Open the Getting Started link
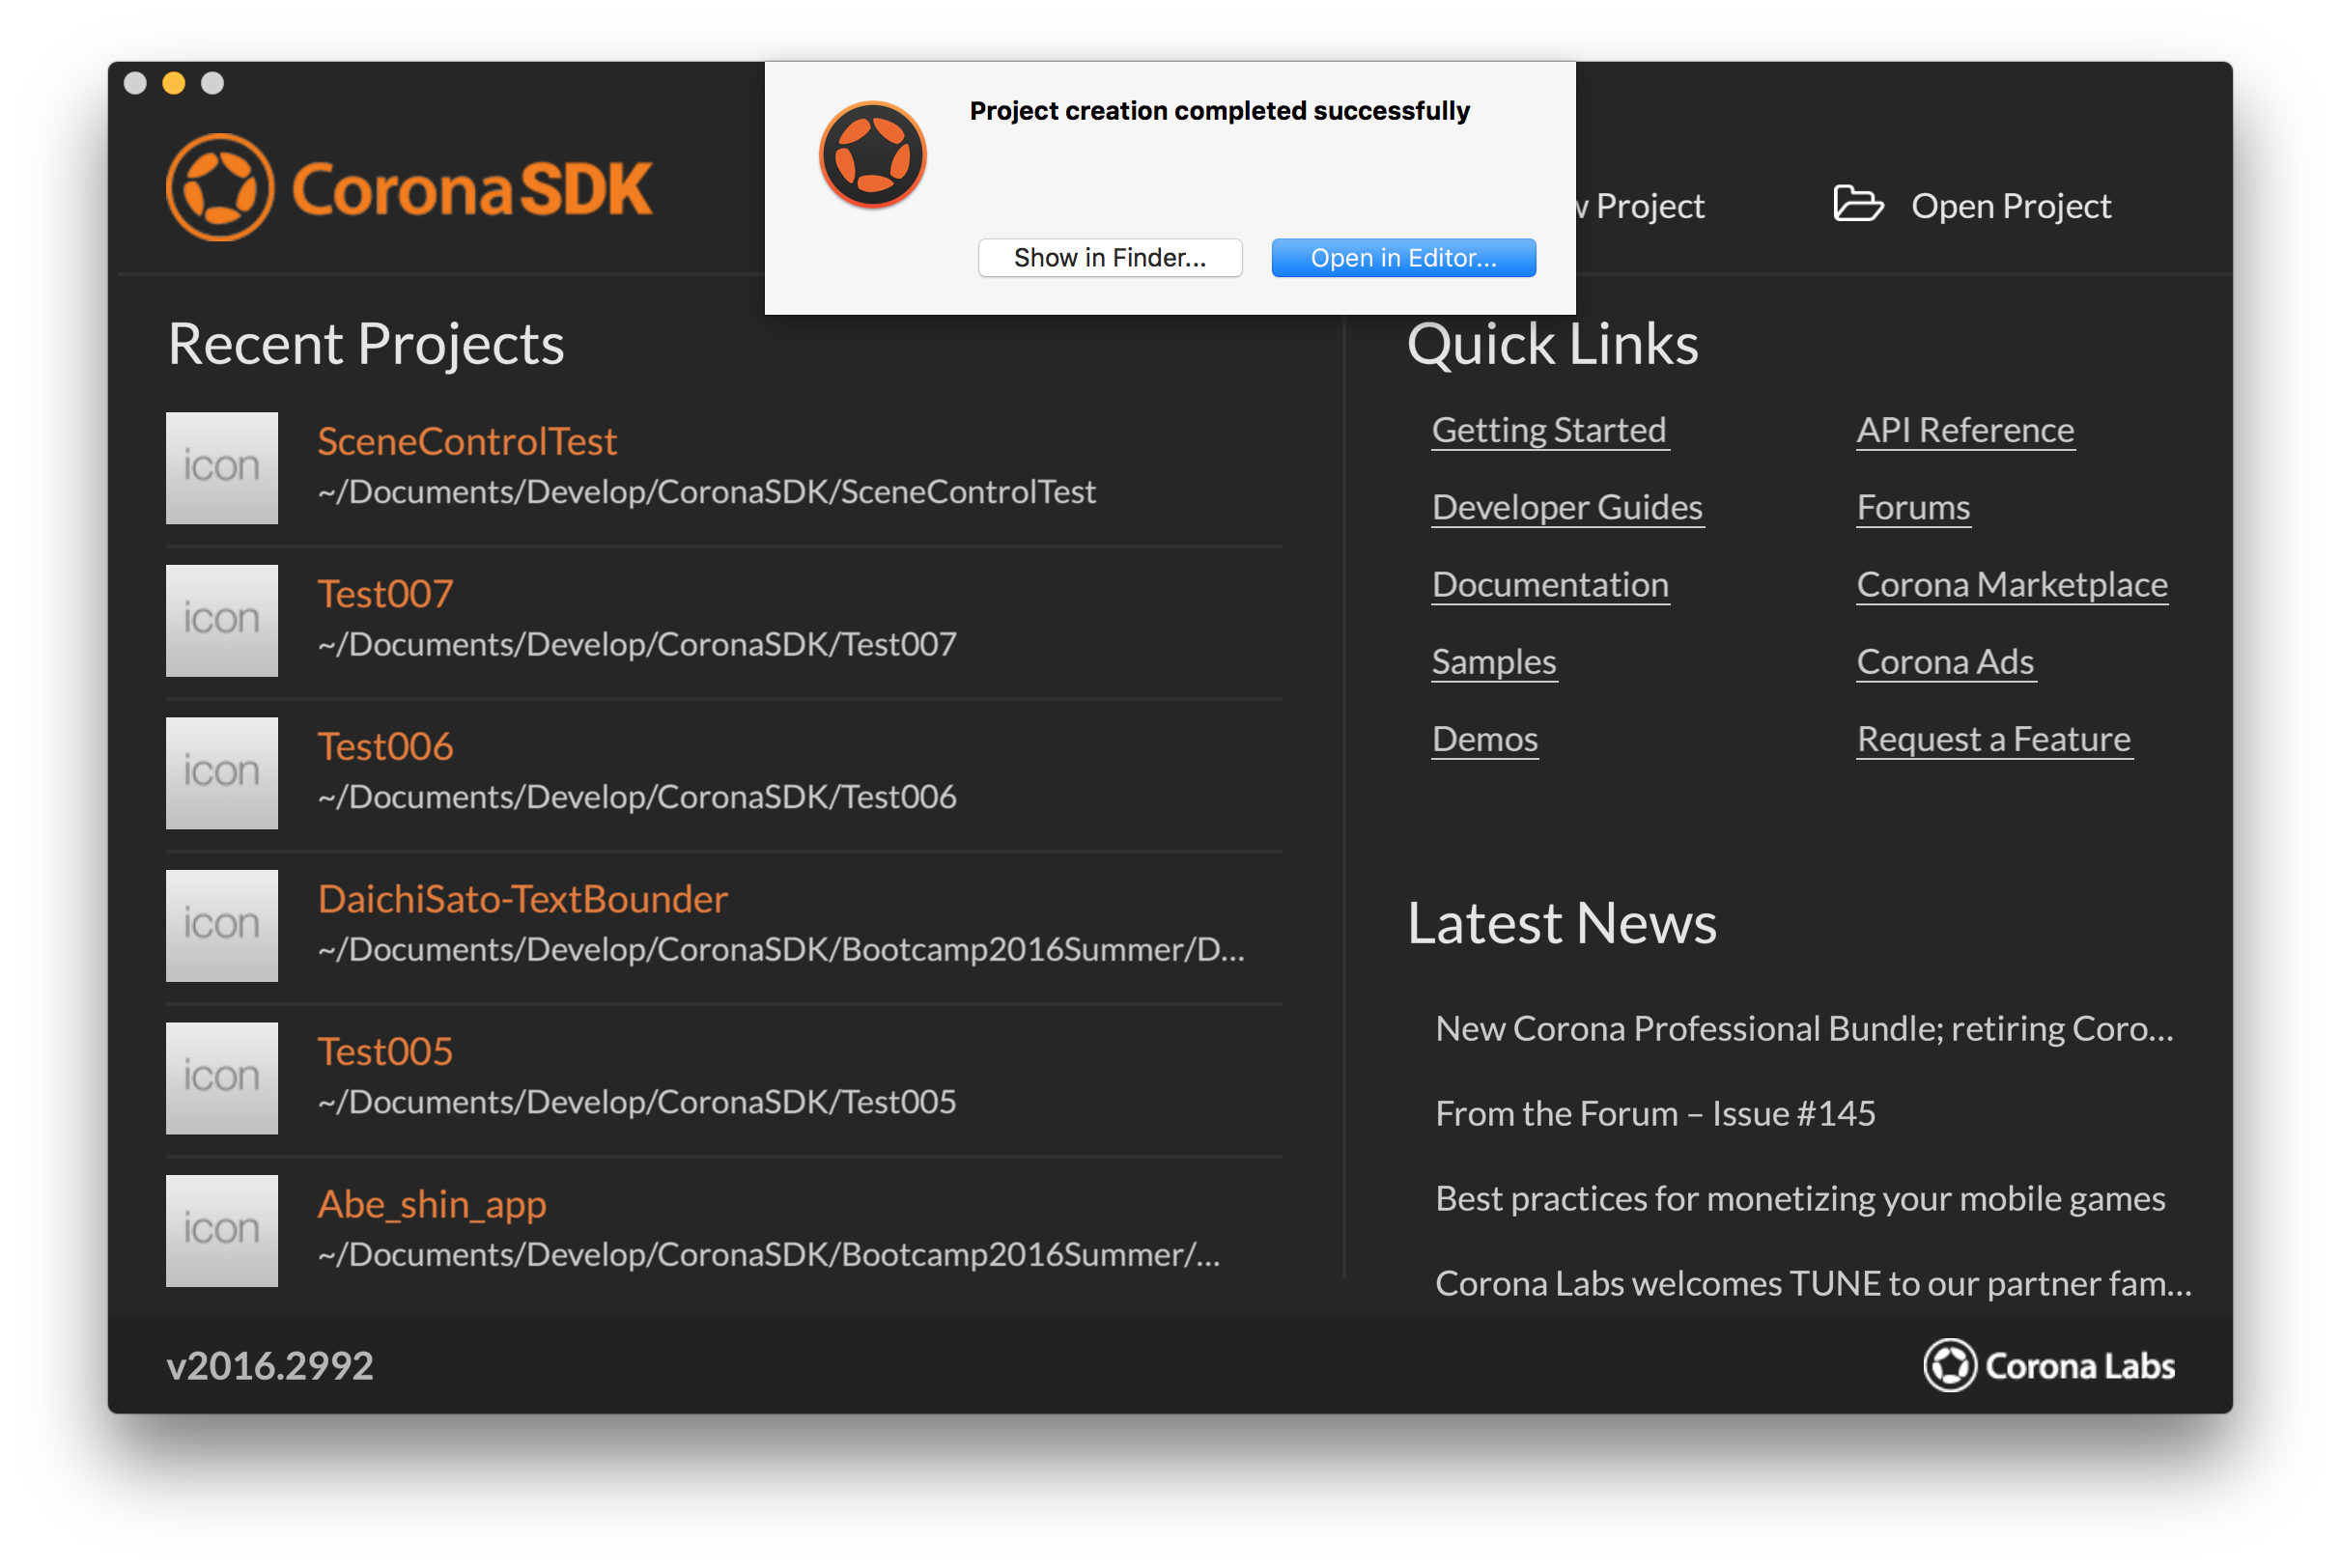Image resolution: width=2341 pixels, height=1568 pixels. point(1549,430)
